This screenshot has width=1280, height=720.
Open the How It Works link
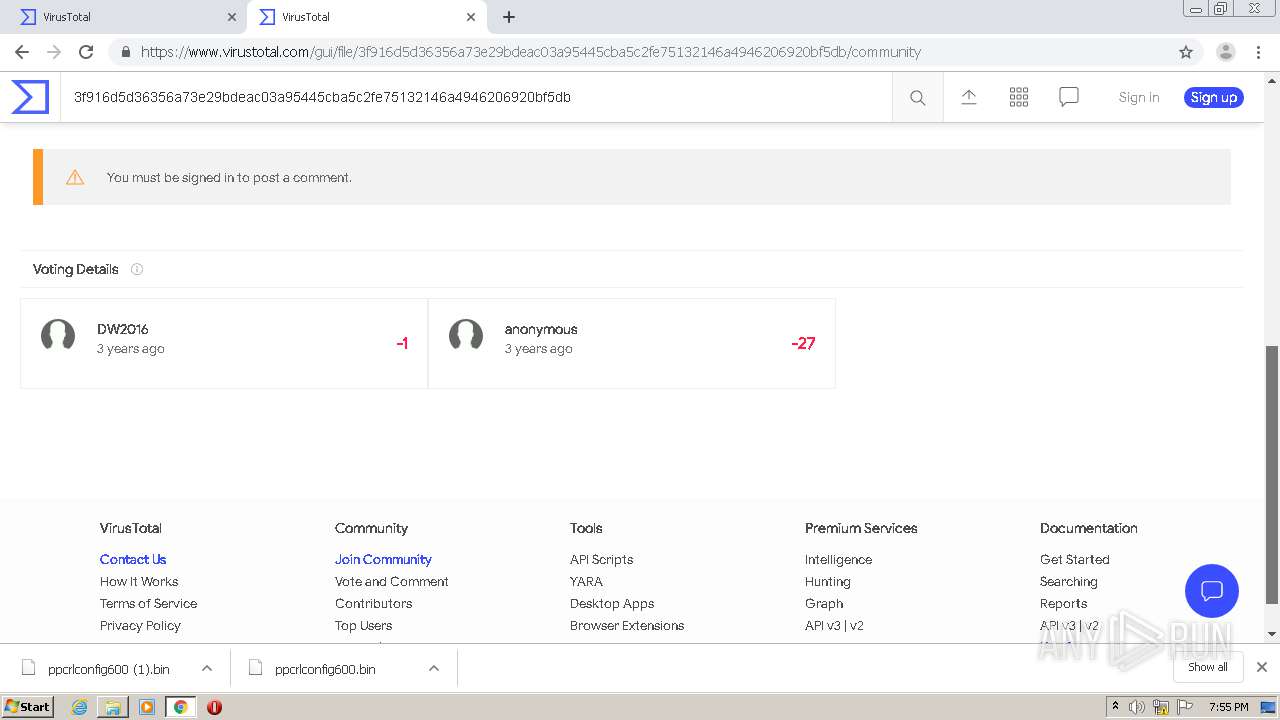139,581
